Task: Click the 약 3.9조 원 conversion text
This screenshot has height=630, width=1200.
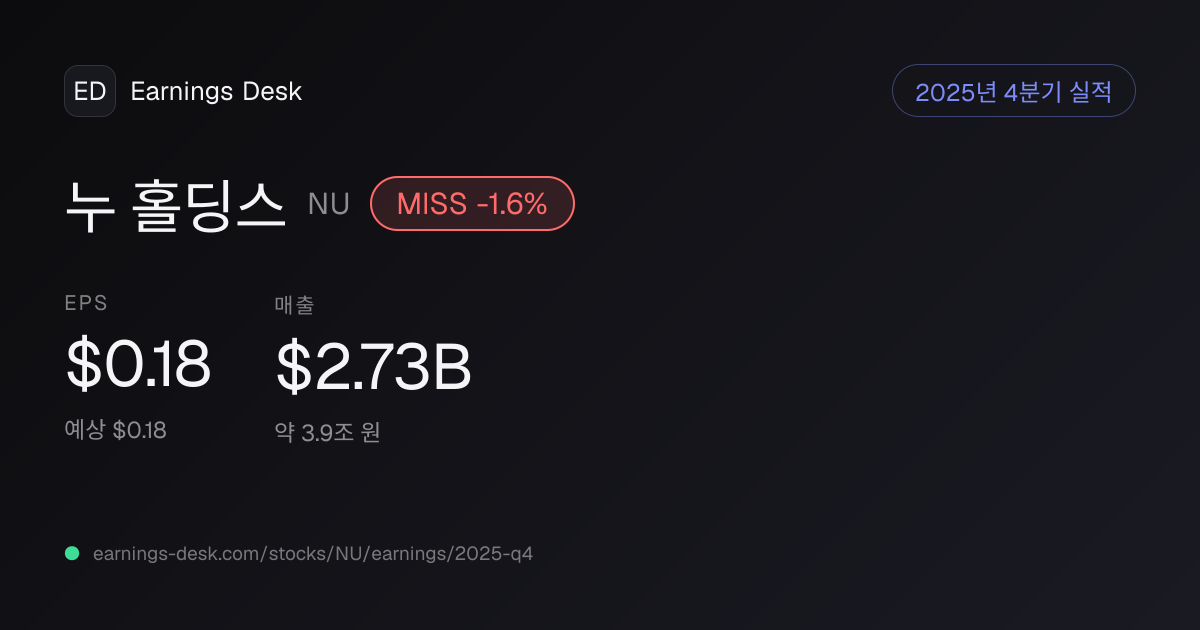Action: pos(327,432)
